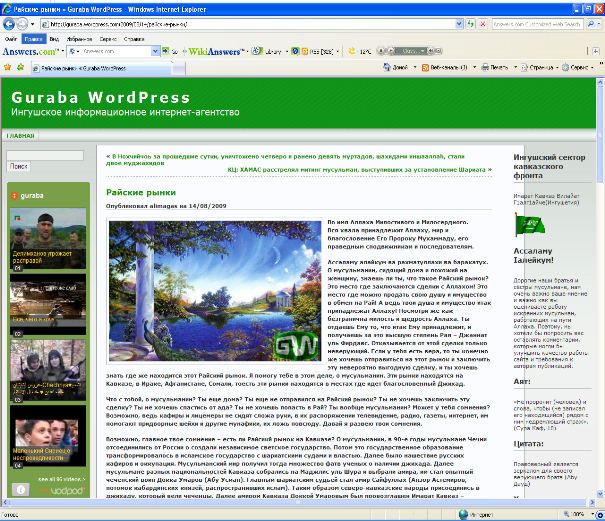Click the vodpod logo

(62, 491)
